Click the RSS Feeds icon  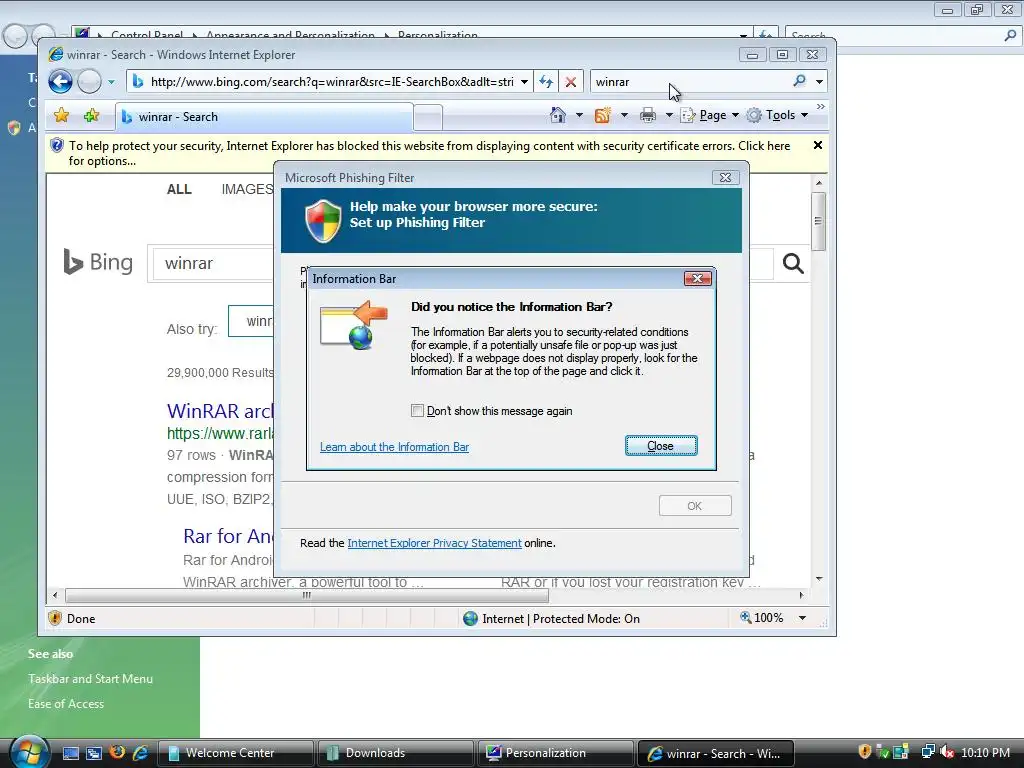tap(602, 116)
